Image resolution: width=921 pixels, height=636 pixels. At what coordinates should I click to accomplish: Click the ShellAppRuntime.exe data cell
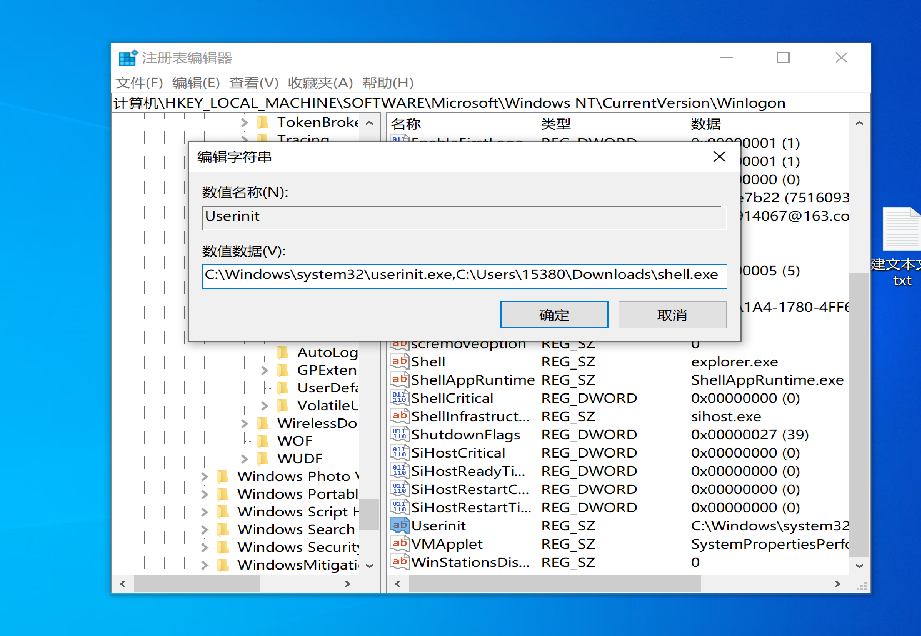pos(767,380)
